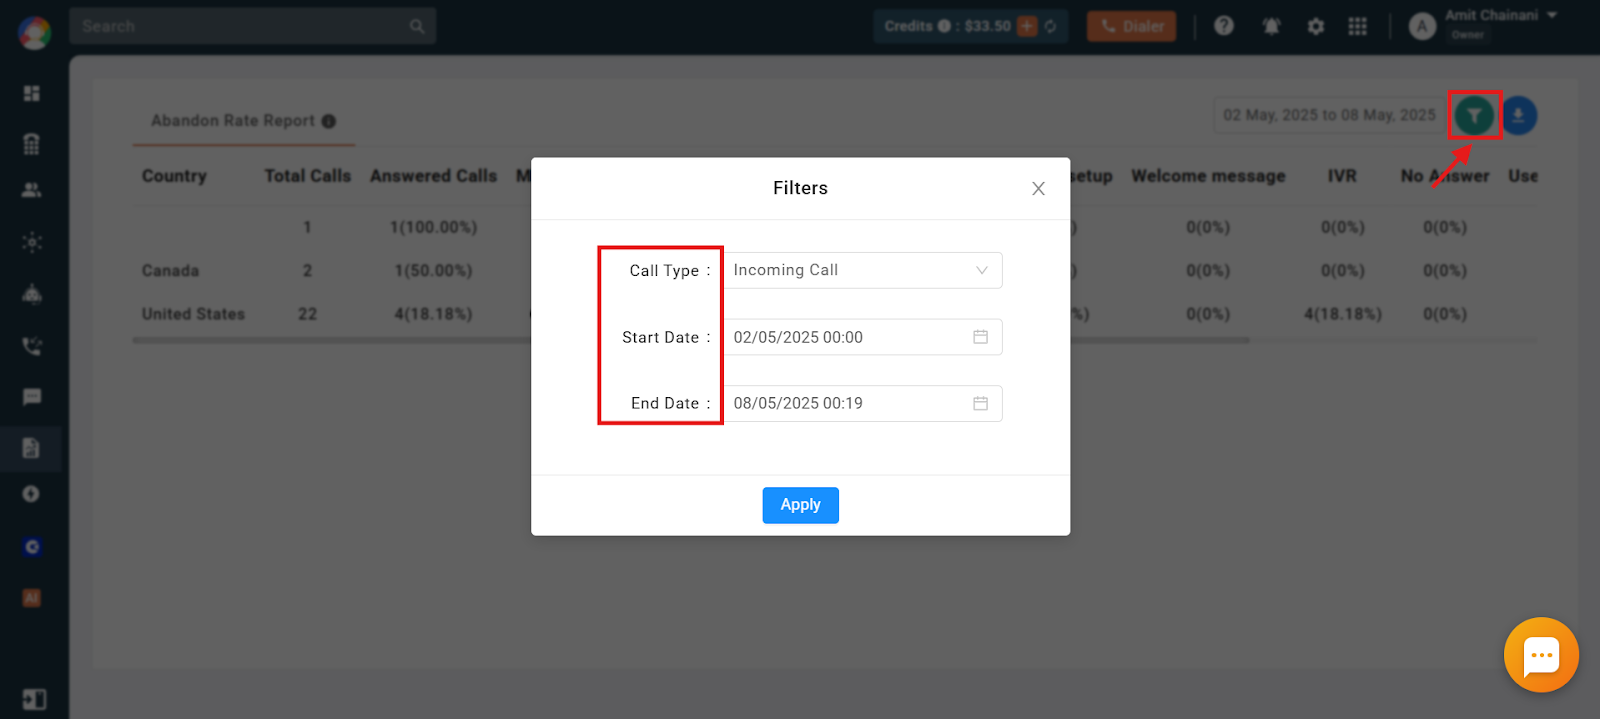
Task: Open the apps grid icon
Action: 1357,26
